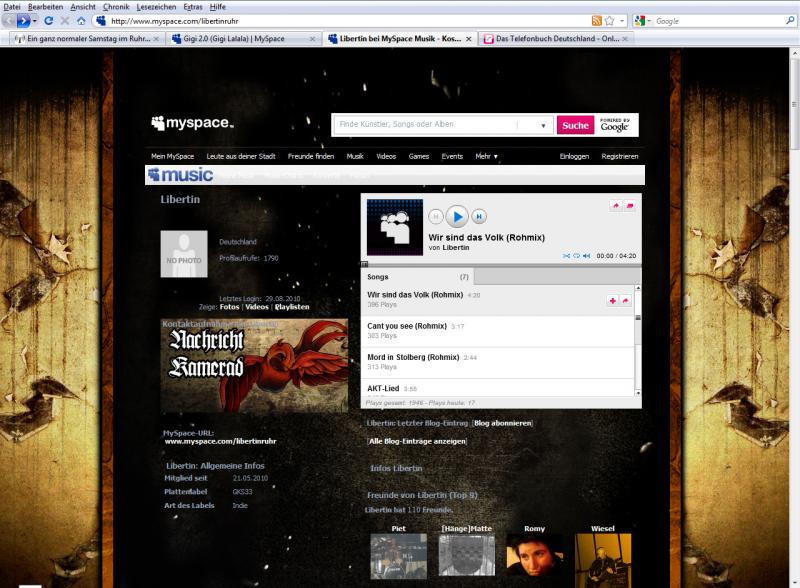Screen dimensions: 800x588
Task: Open the browser back history dropdown arrow
Action: coord(34,21)
